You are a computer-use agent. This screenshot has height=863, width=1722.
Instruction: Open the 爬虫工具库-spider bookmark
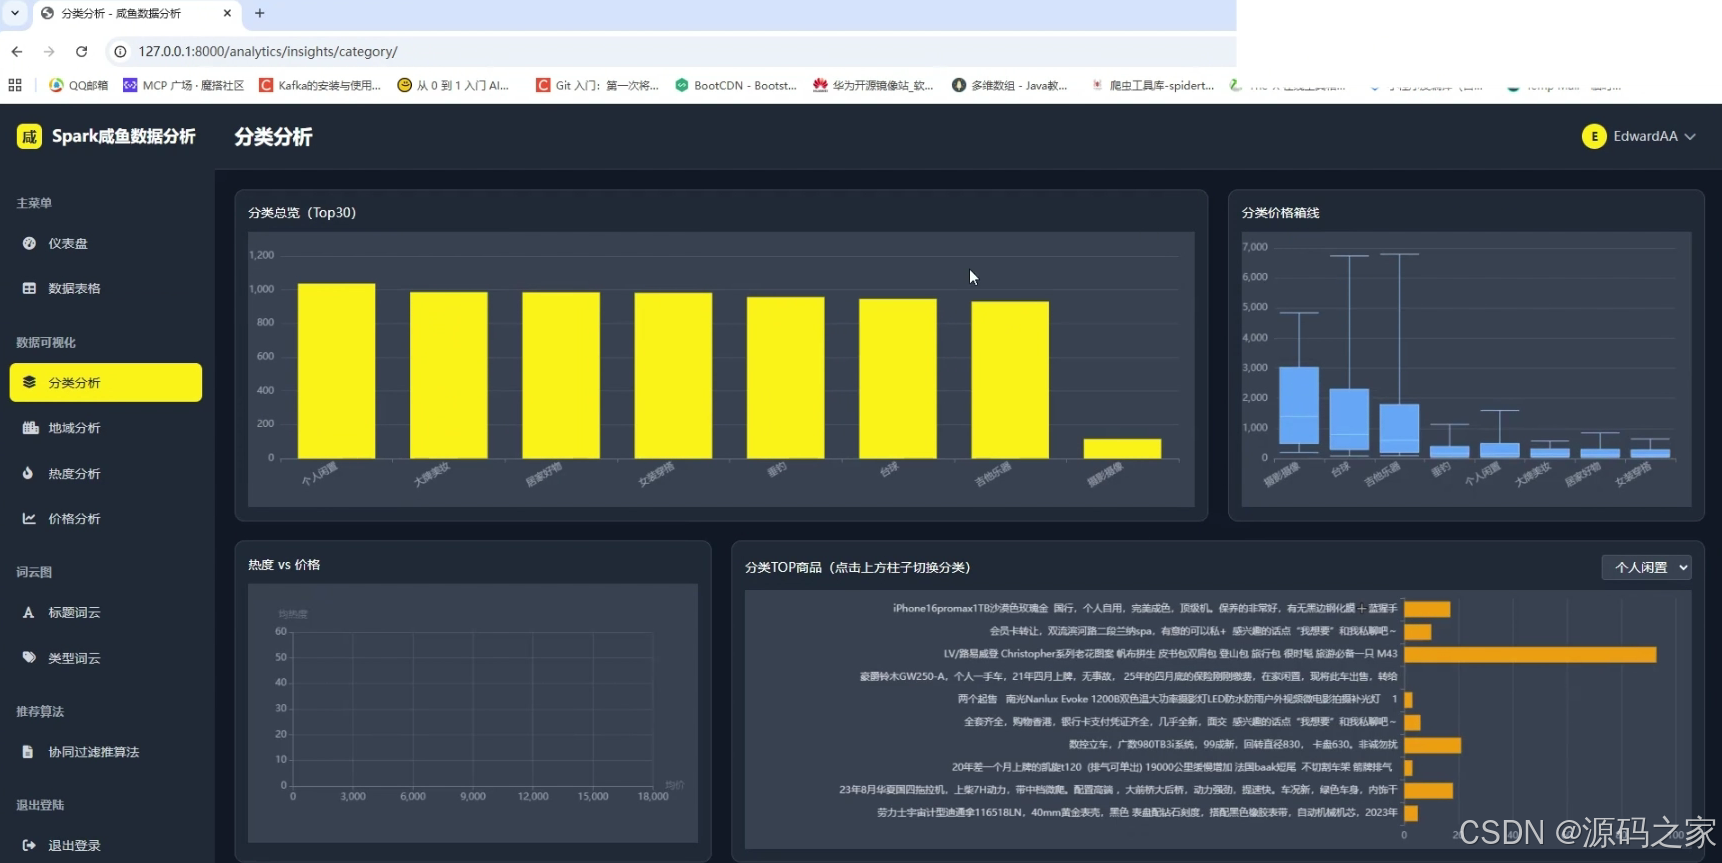point(1152,85)
